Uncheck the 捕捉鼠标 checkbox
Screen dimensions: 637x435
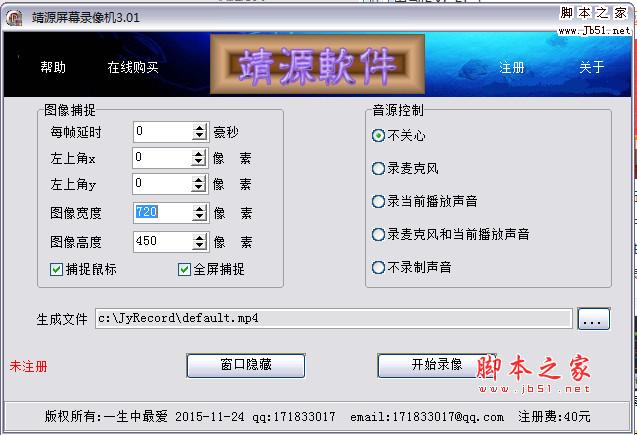pyautogui.click(x=56, y=269)
